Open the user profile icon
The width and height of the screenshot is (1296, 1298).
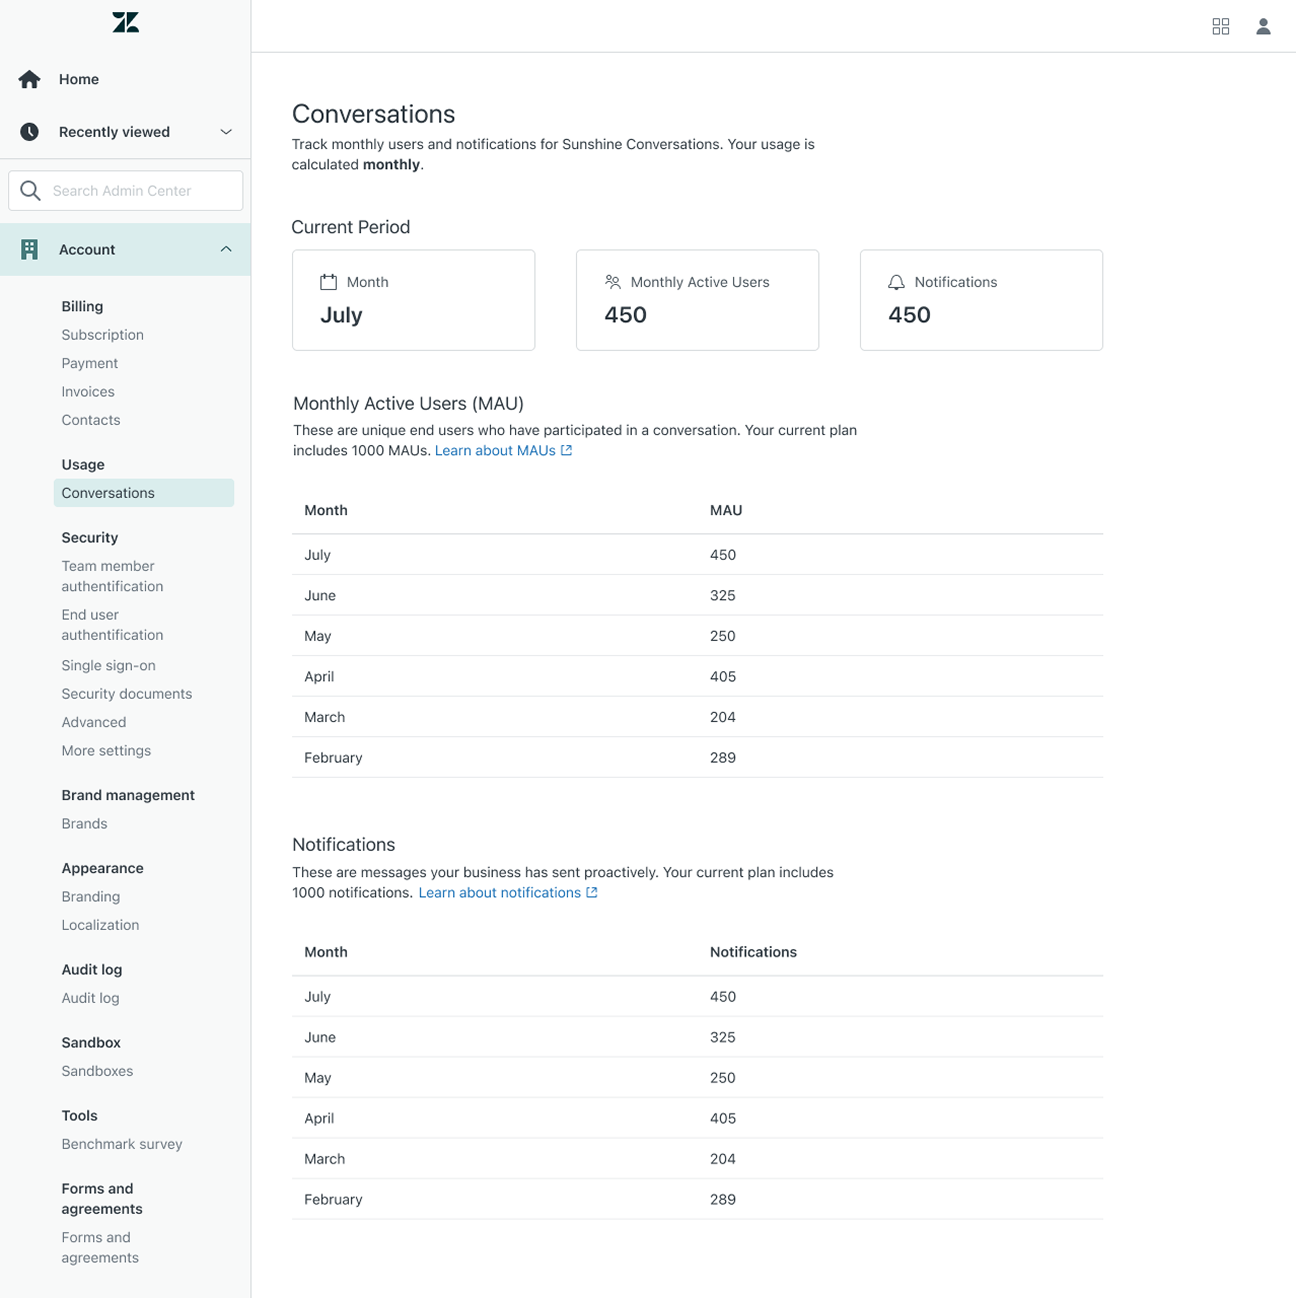1263,27
